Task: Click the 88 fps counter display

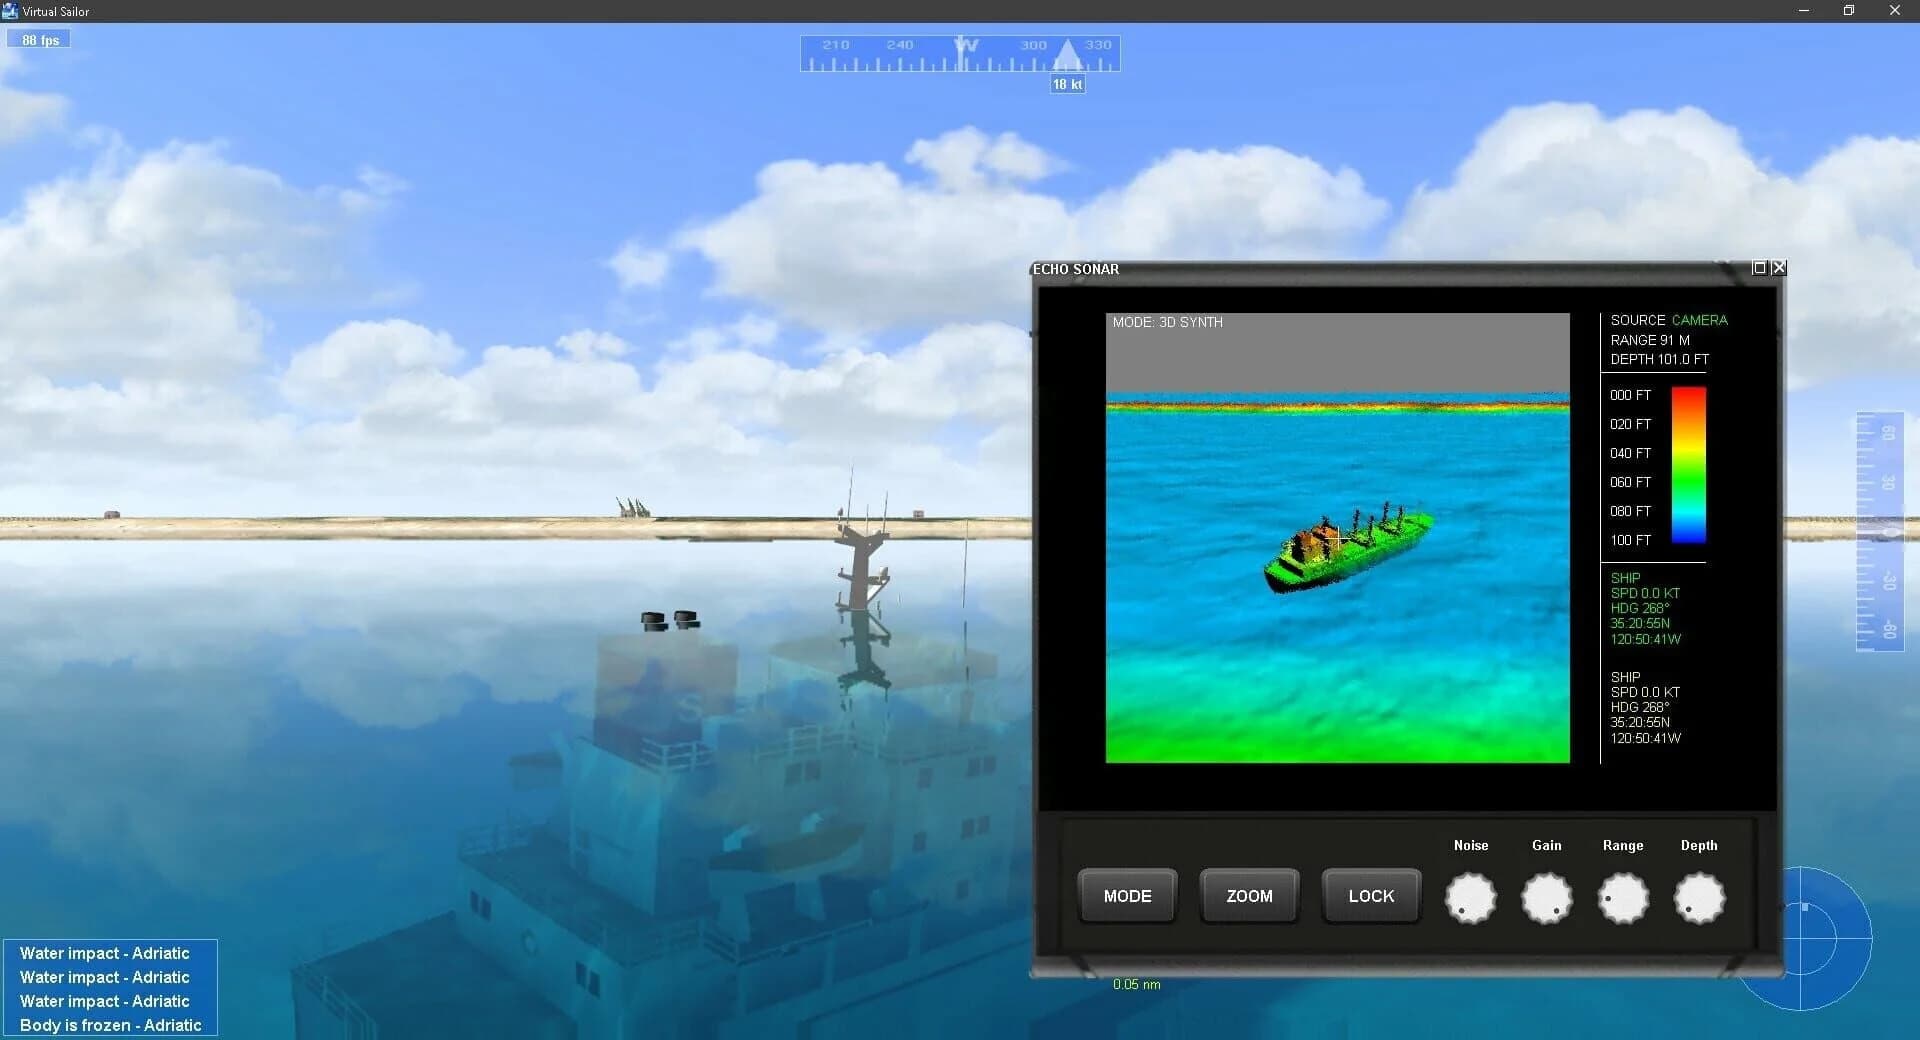Action: [x=38, y=39]
